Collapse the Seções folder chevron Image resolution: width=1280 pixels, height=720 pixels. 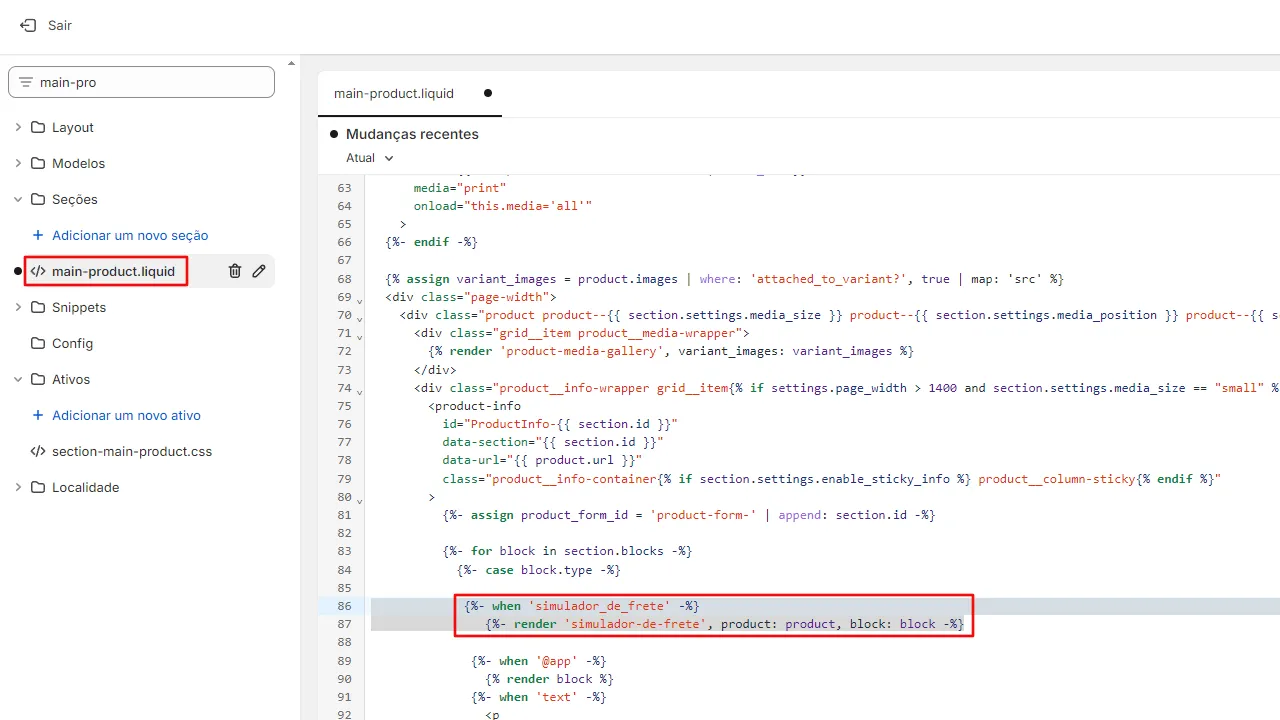[18, 199]
